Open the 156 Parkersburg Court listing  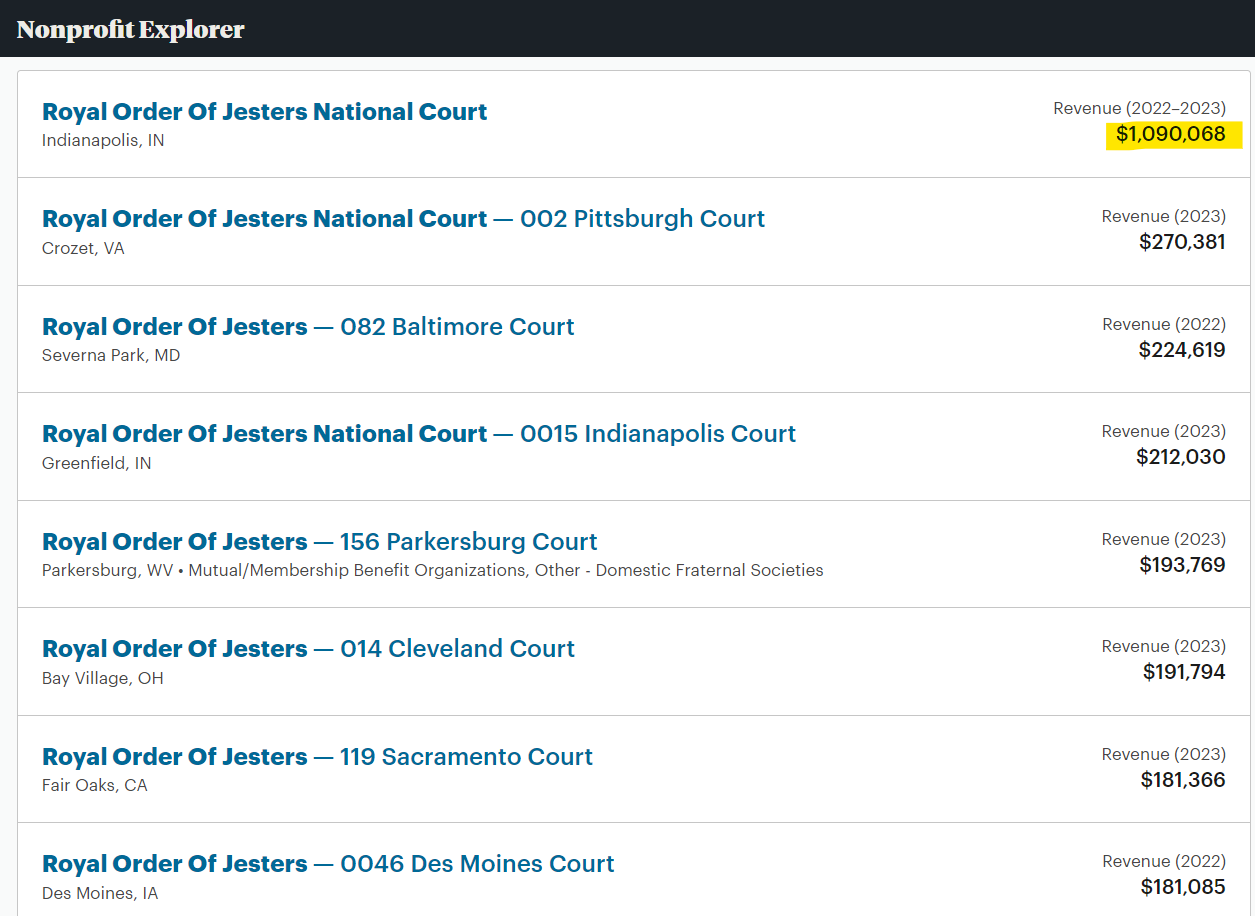click(320, 542)
